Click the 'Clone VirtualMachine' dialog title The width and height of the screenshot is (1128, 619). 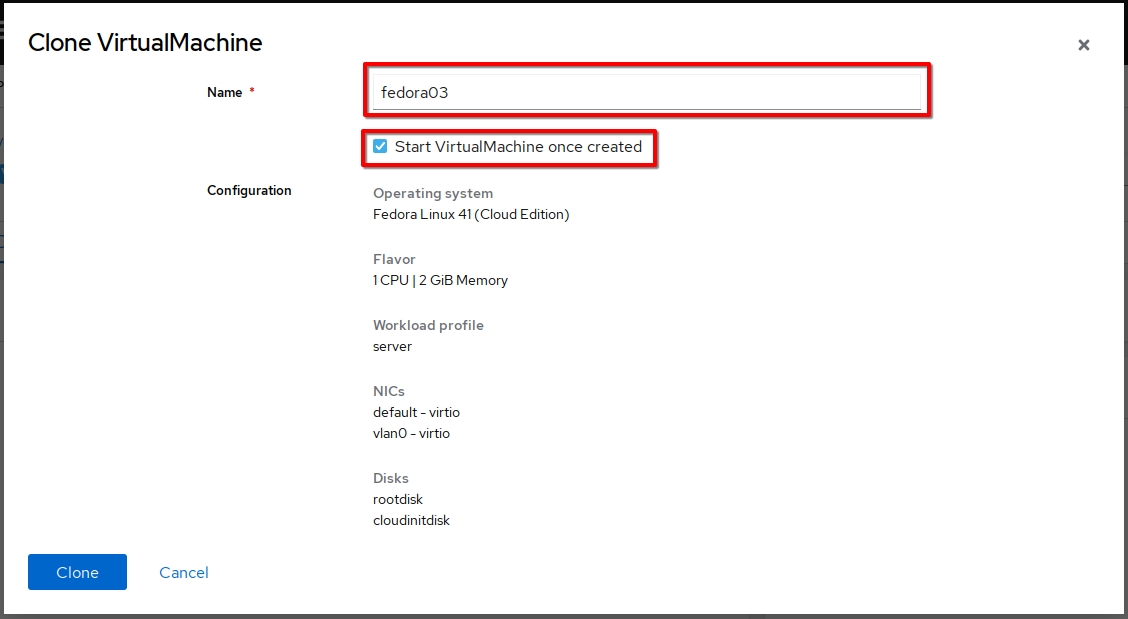145,42
